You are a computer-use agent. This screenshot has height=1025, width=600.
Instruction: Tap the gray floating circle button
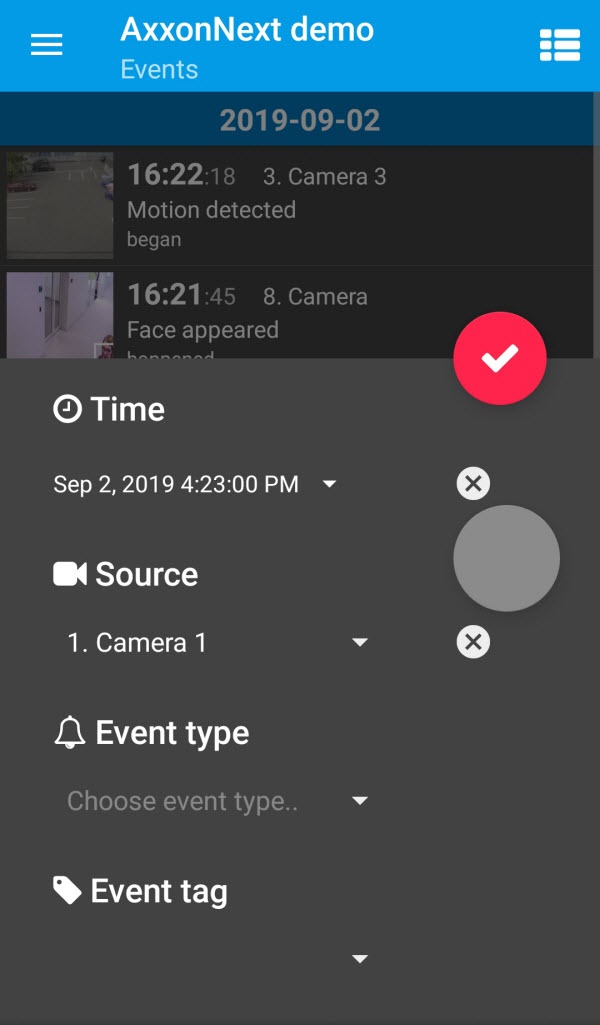point(506,558)
